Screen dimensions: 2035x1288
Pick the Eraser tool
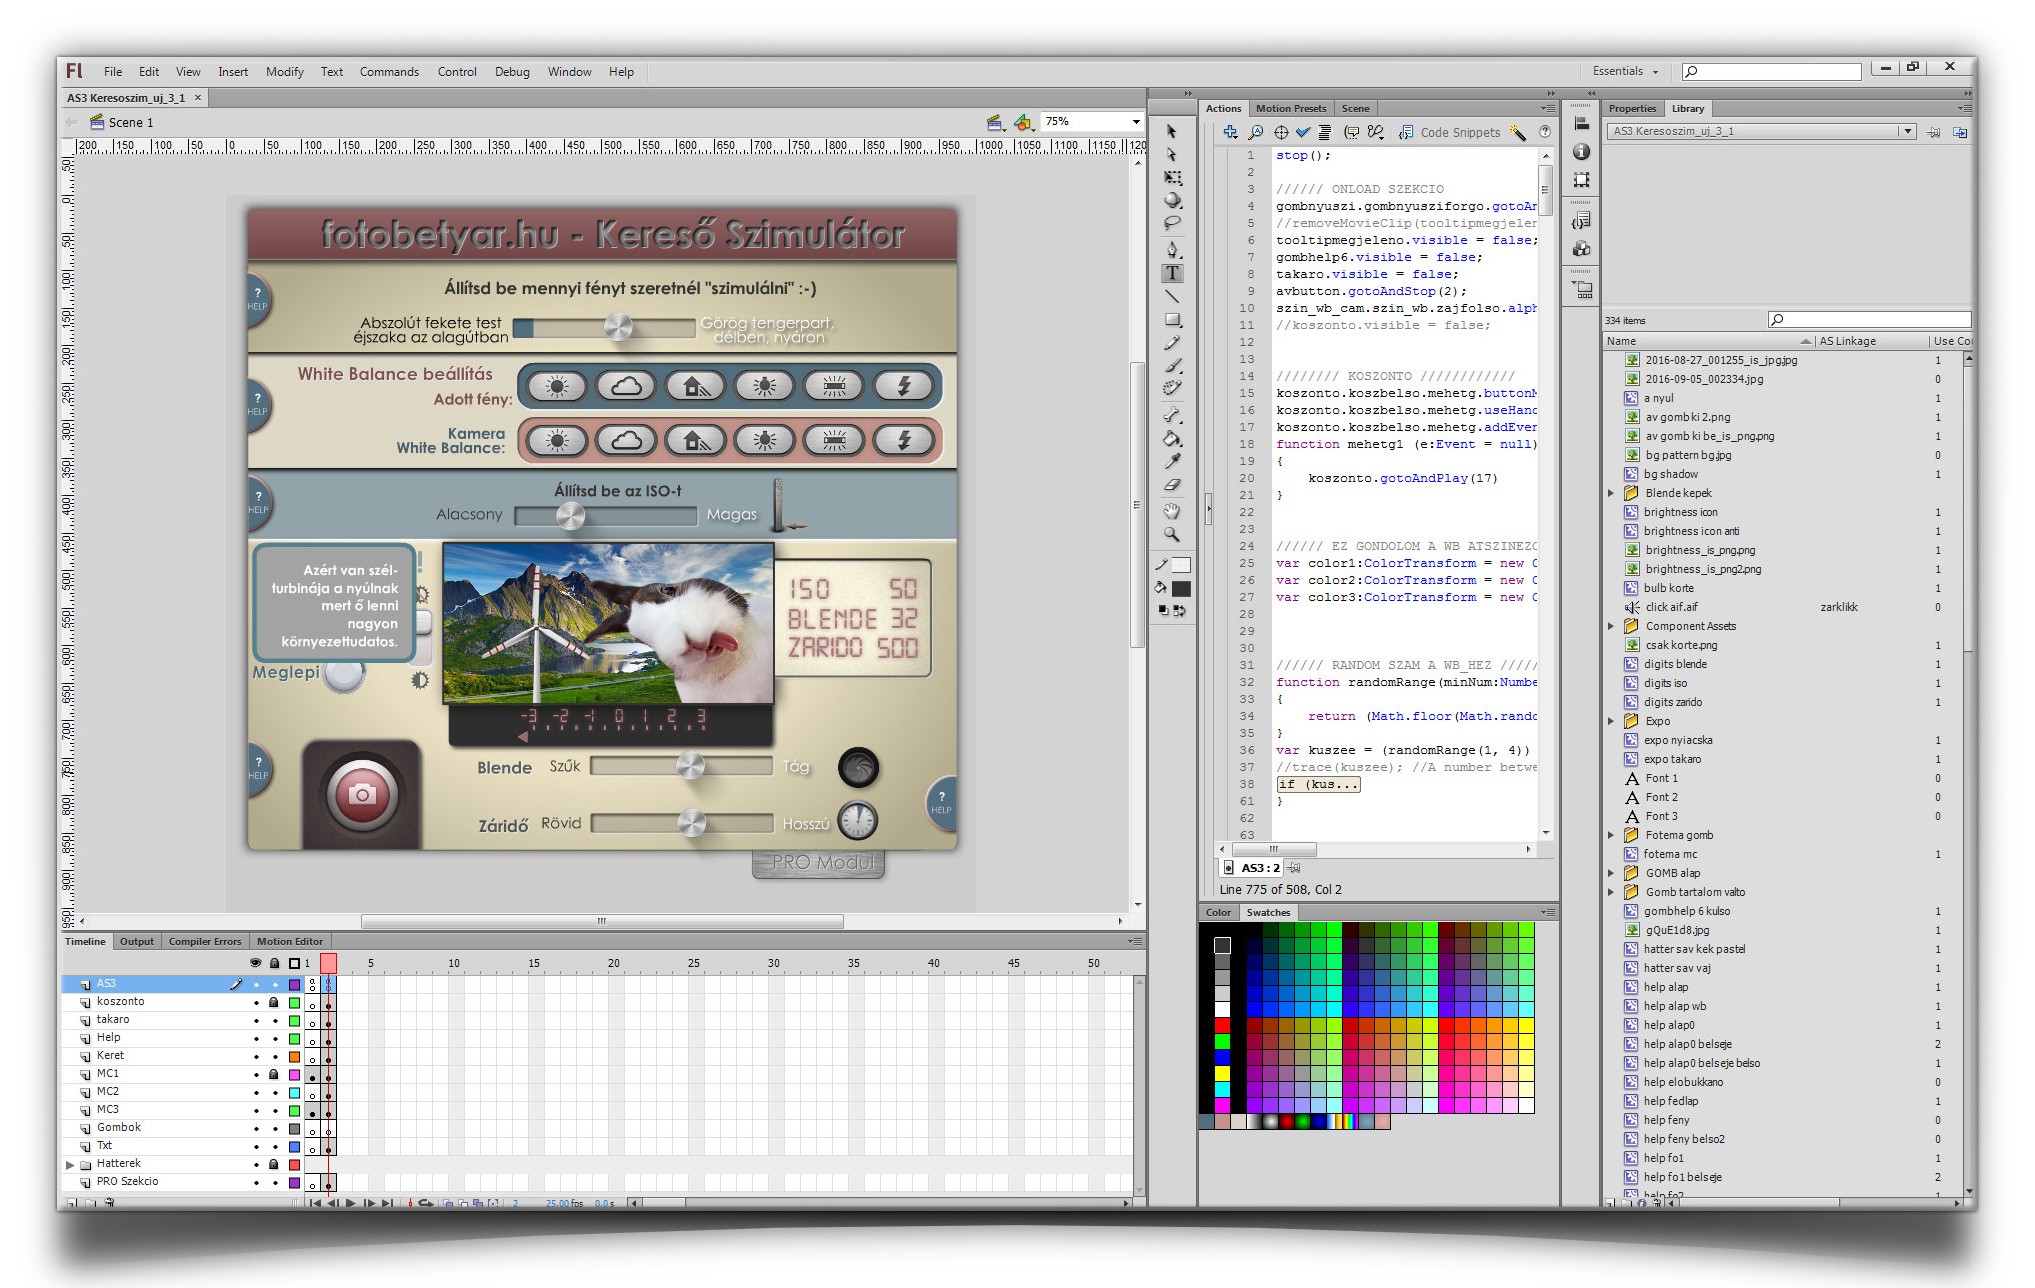coord(1173,485)
